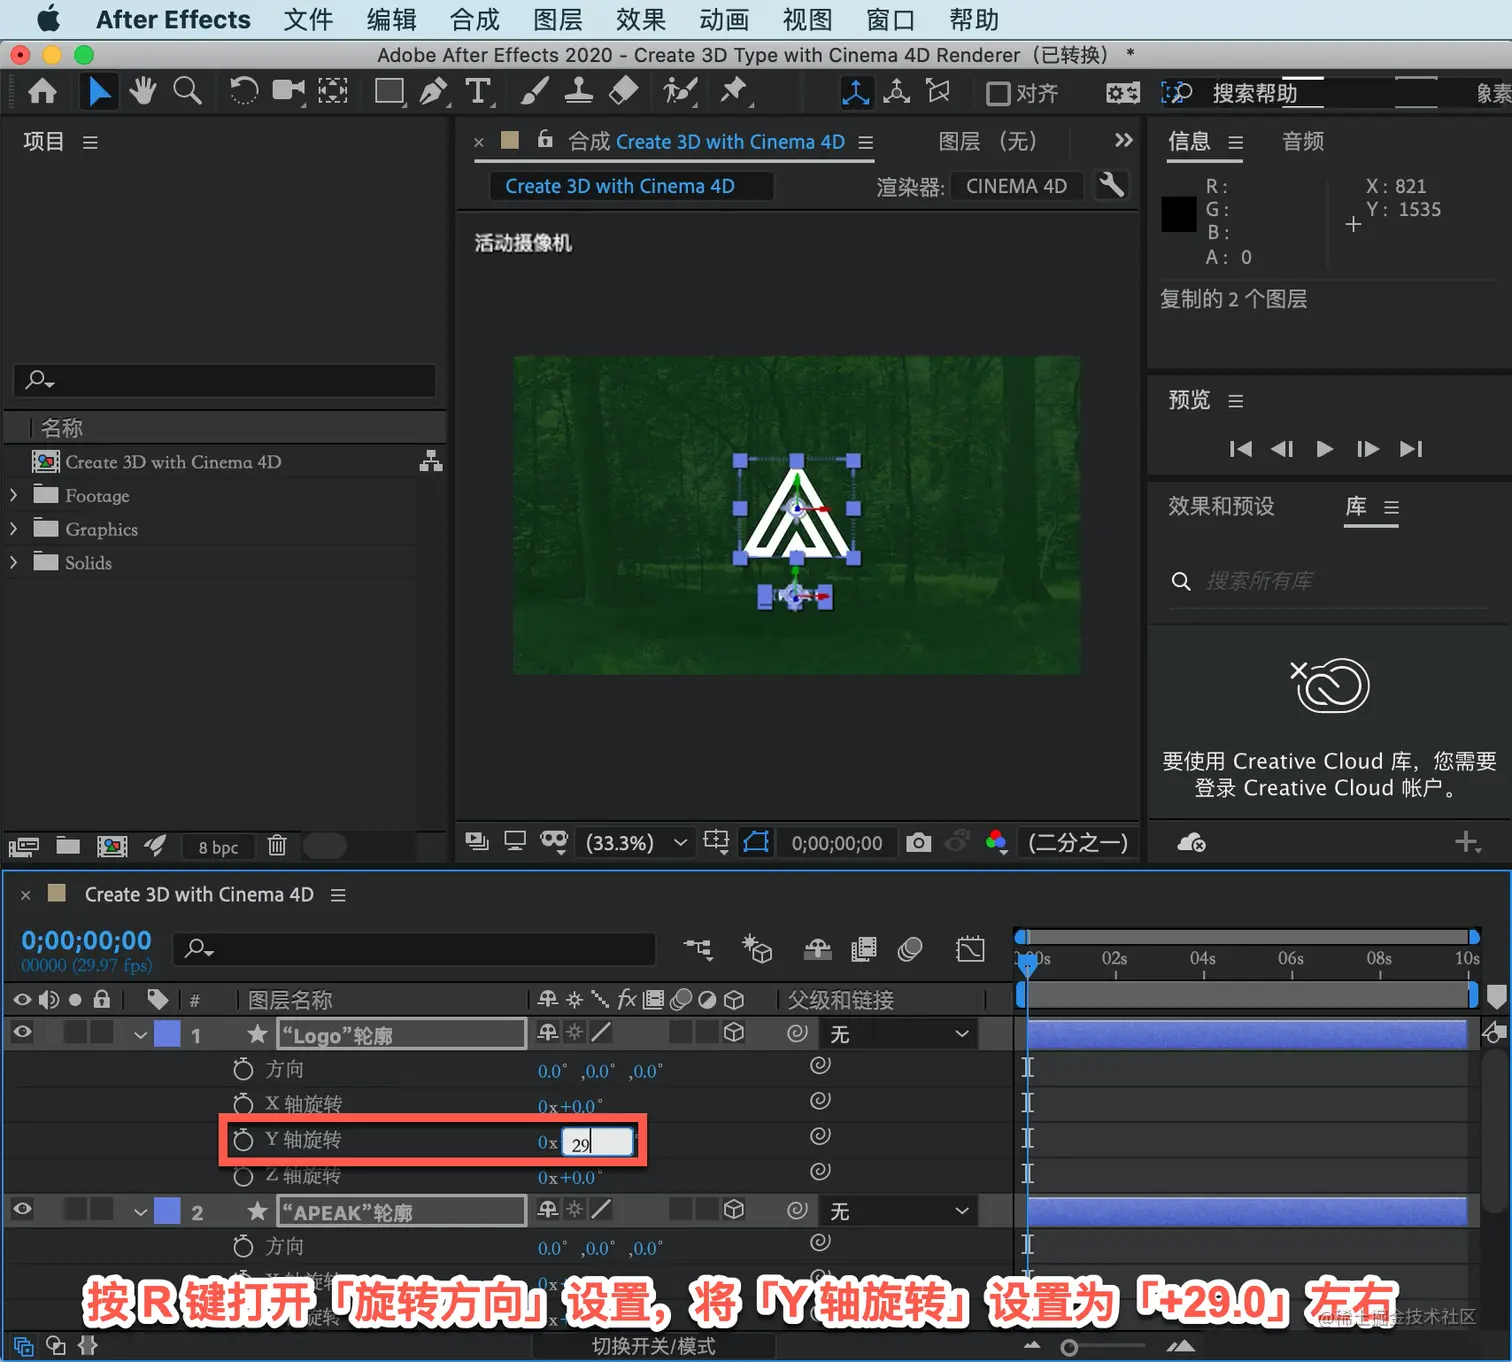1512x1362 pixels.
Task: Open the composition mini-flowchart icon
Action: point(698,949)
